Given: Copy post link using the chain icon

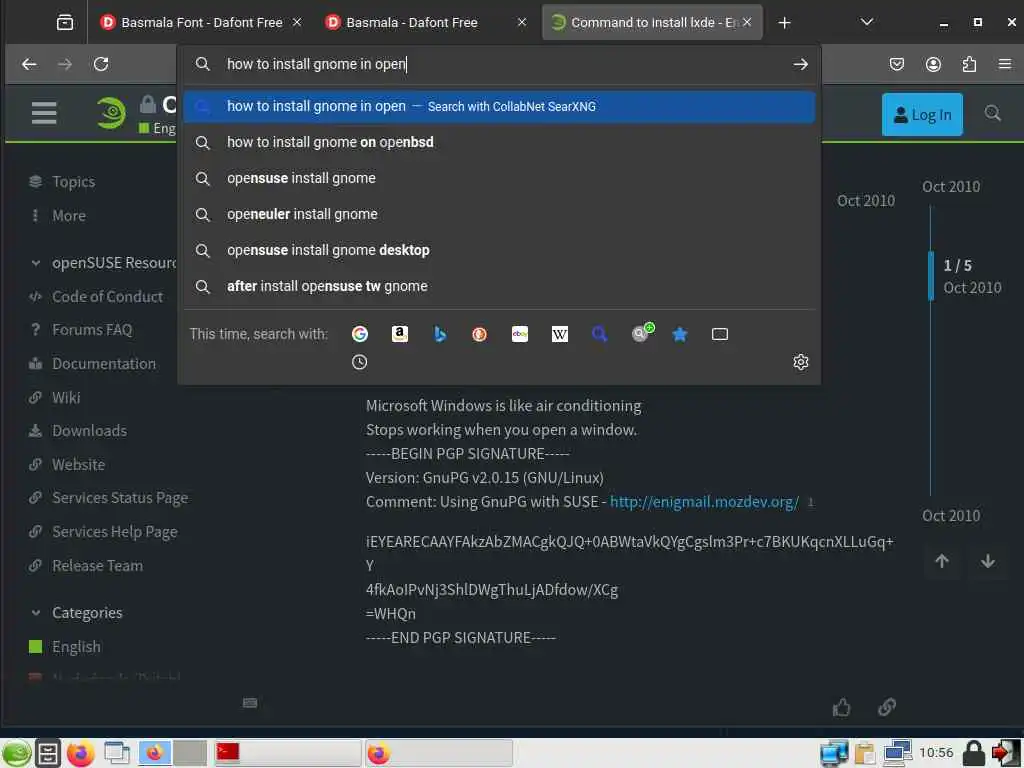Looking at the screenshot, I should [887, 707].
